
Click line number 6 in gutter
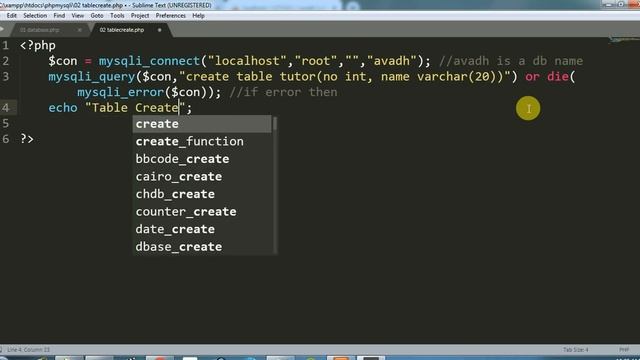[6, 139]
